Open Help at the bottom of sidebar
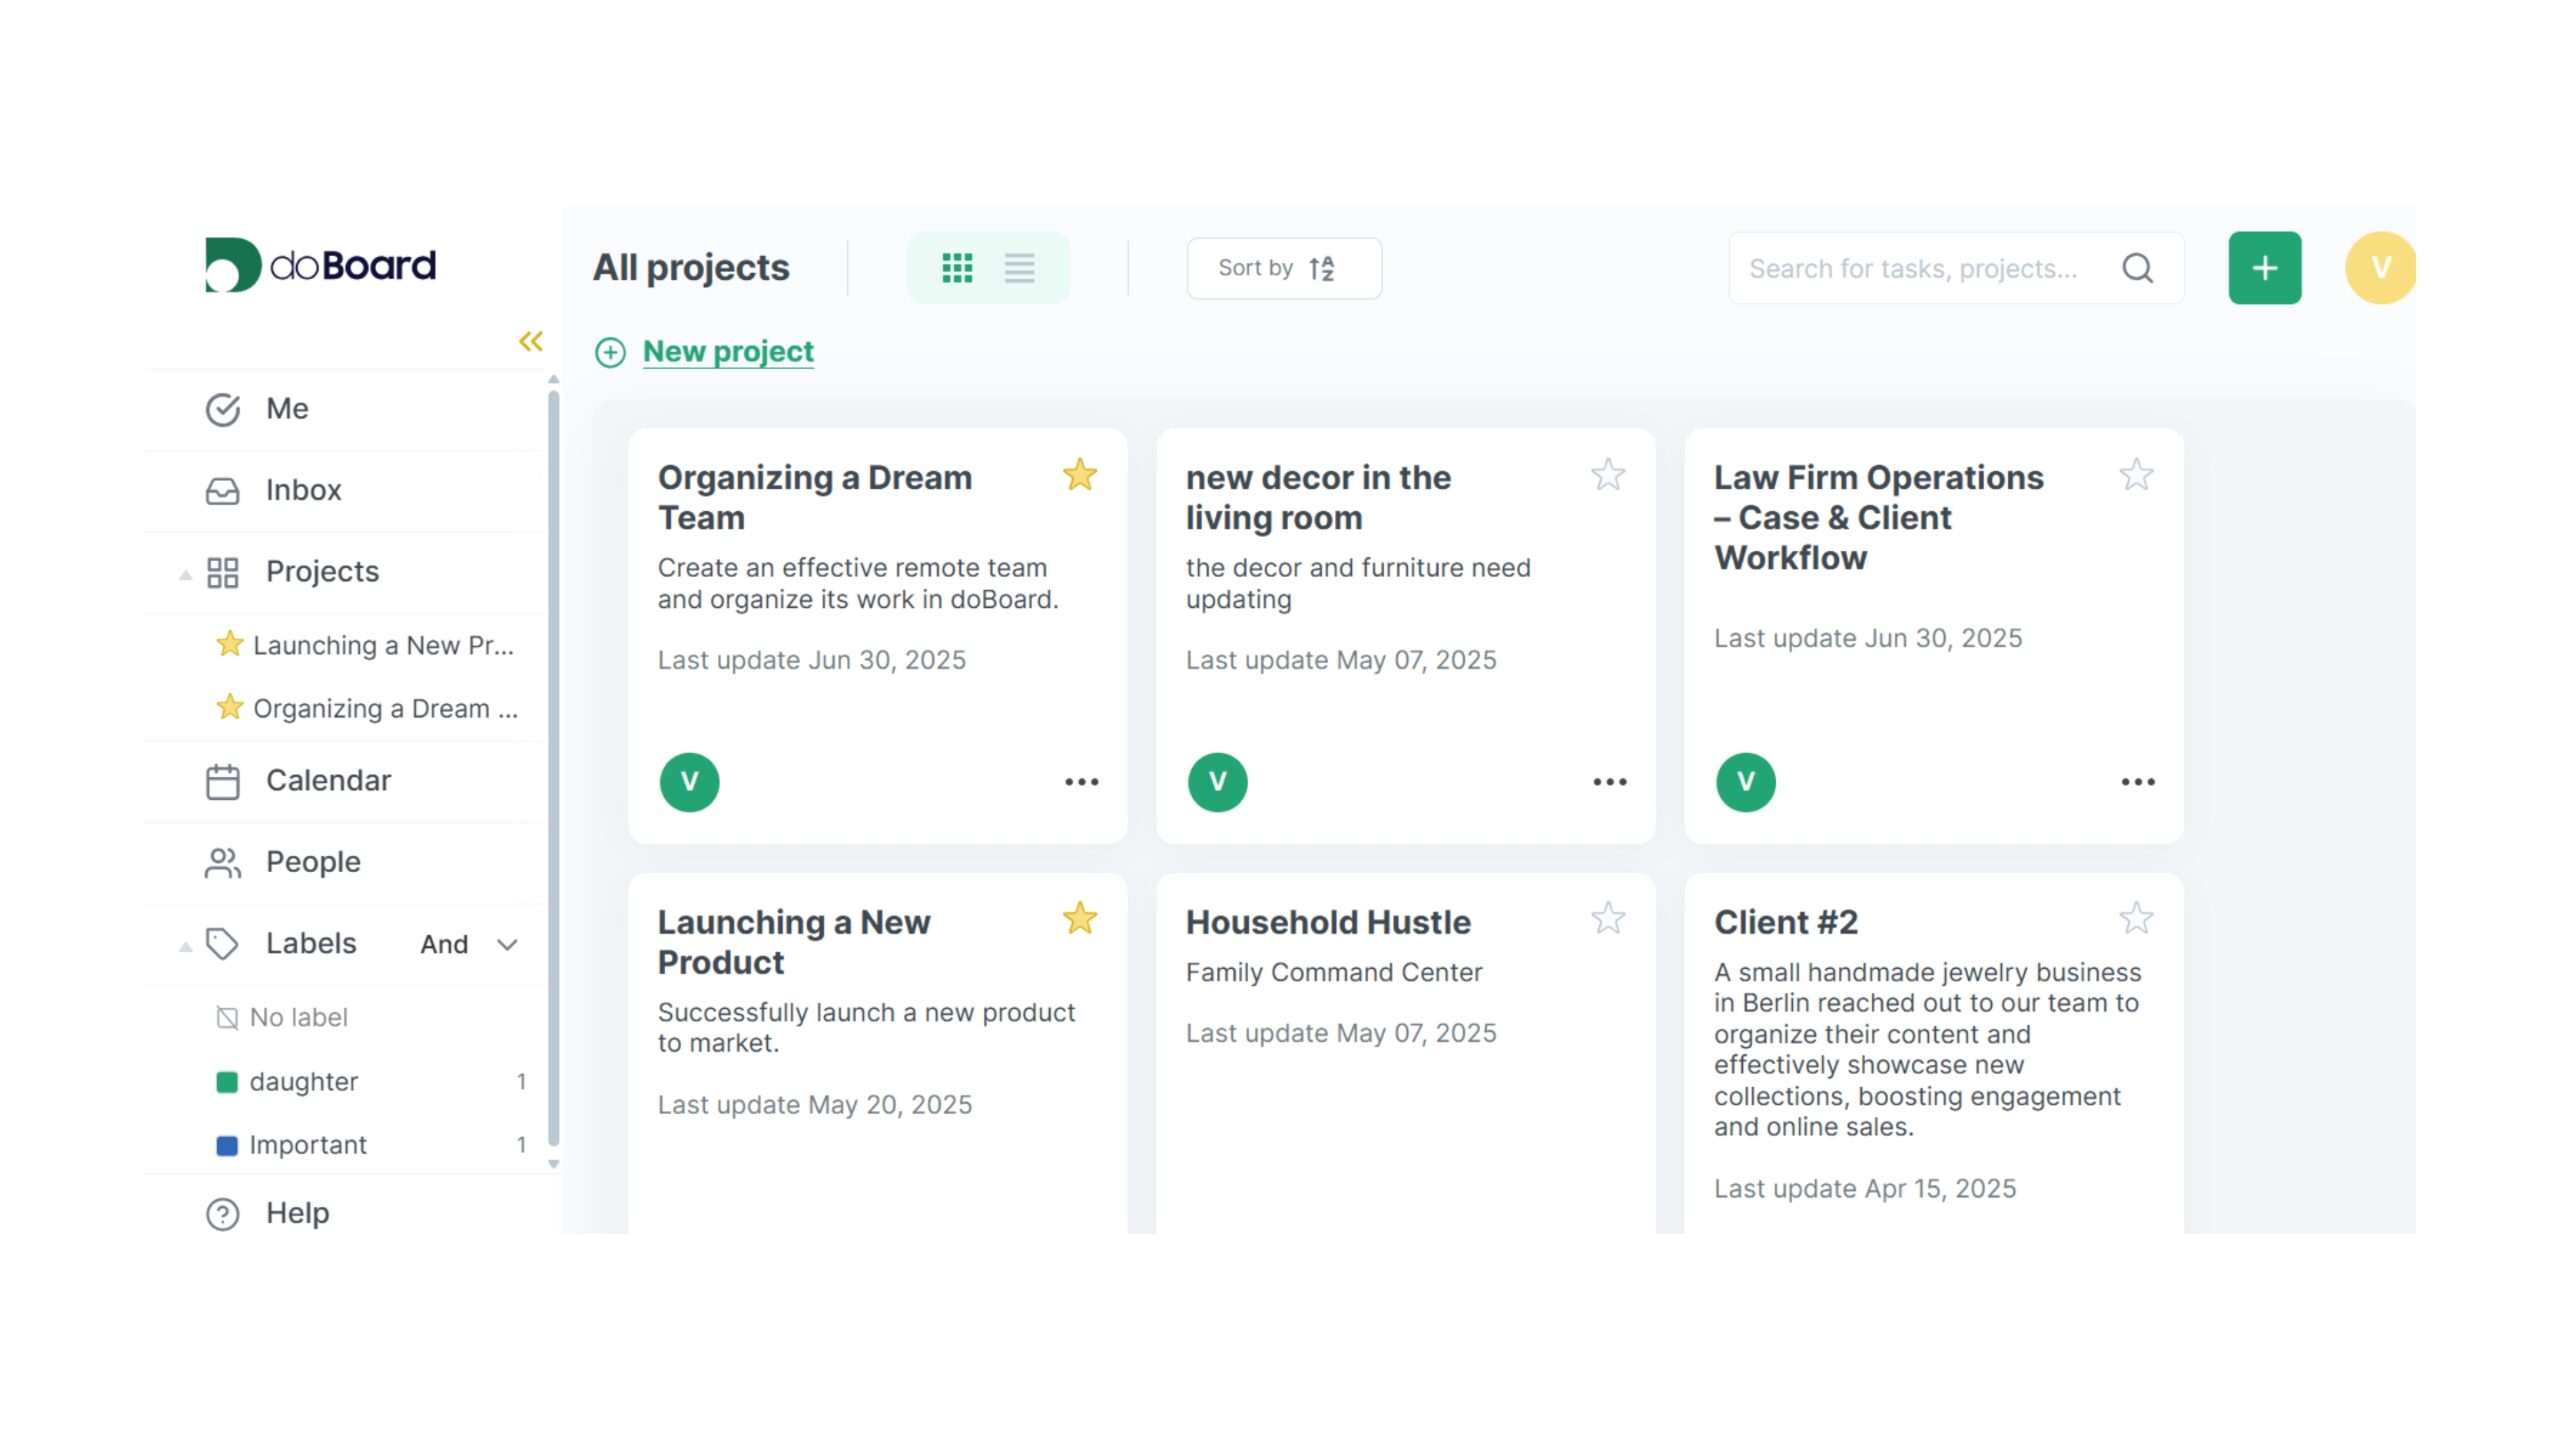The image size is (2560, 1440). [x=296, y=1212]
